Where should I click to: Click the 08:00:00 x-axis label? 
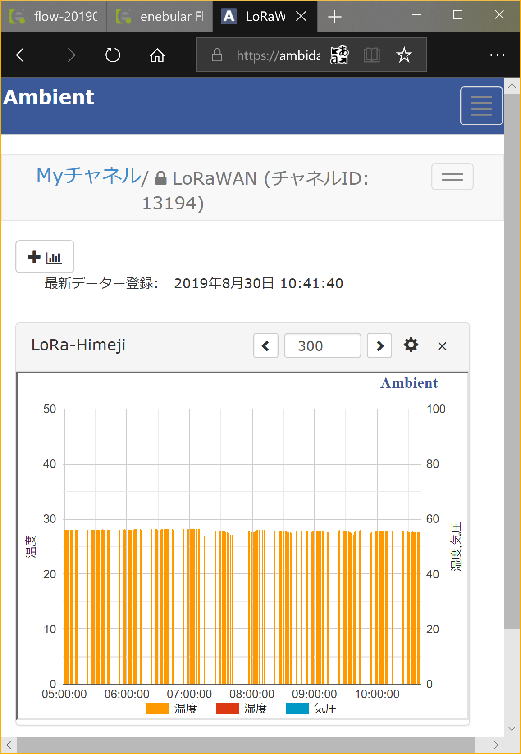click(252, 694)
